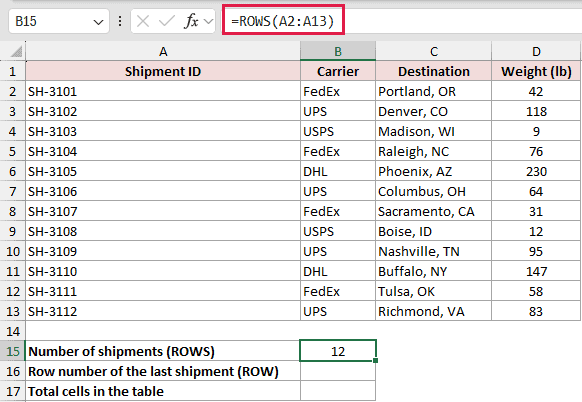582x402 pixels.
Task: Click the weight cell showing 230
Action: [x=536, y=171]
